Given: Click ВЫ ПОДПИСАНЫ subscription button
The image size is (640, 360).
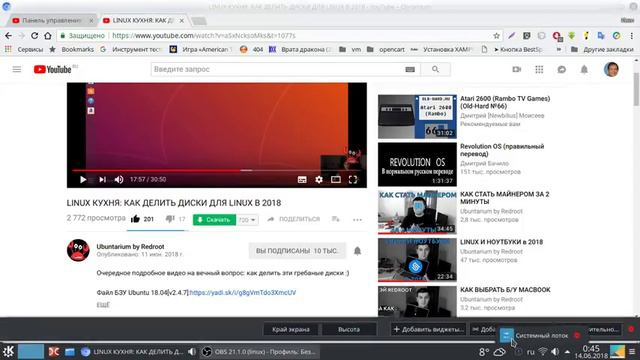Looking at the screenshot, I should point(297,251).
